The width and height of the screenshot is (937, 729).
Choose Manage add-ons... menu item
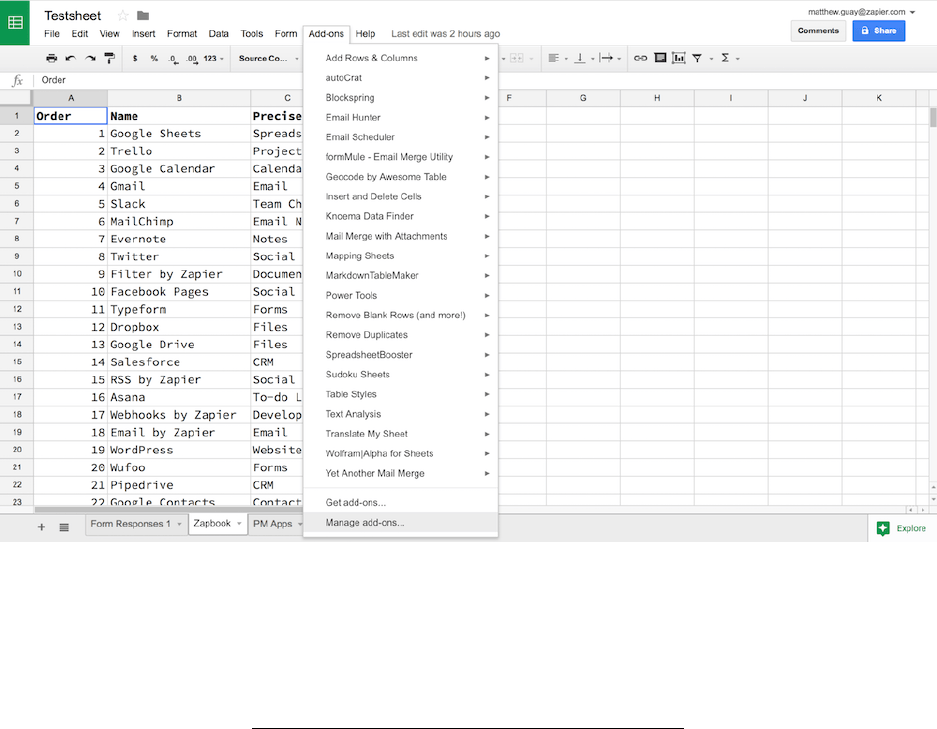click(400, 522)
